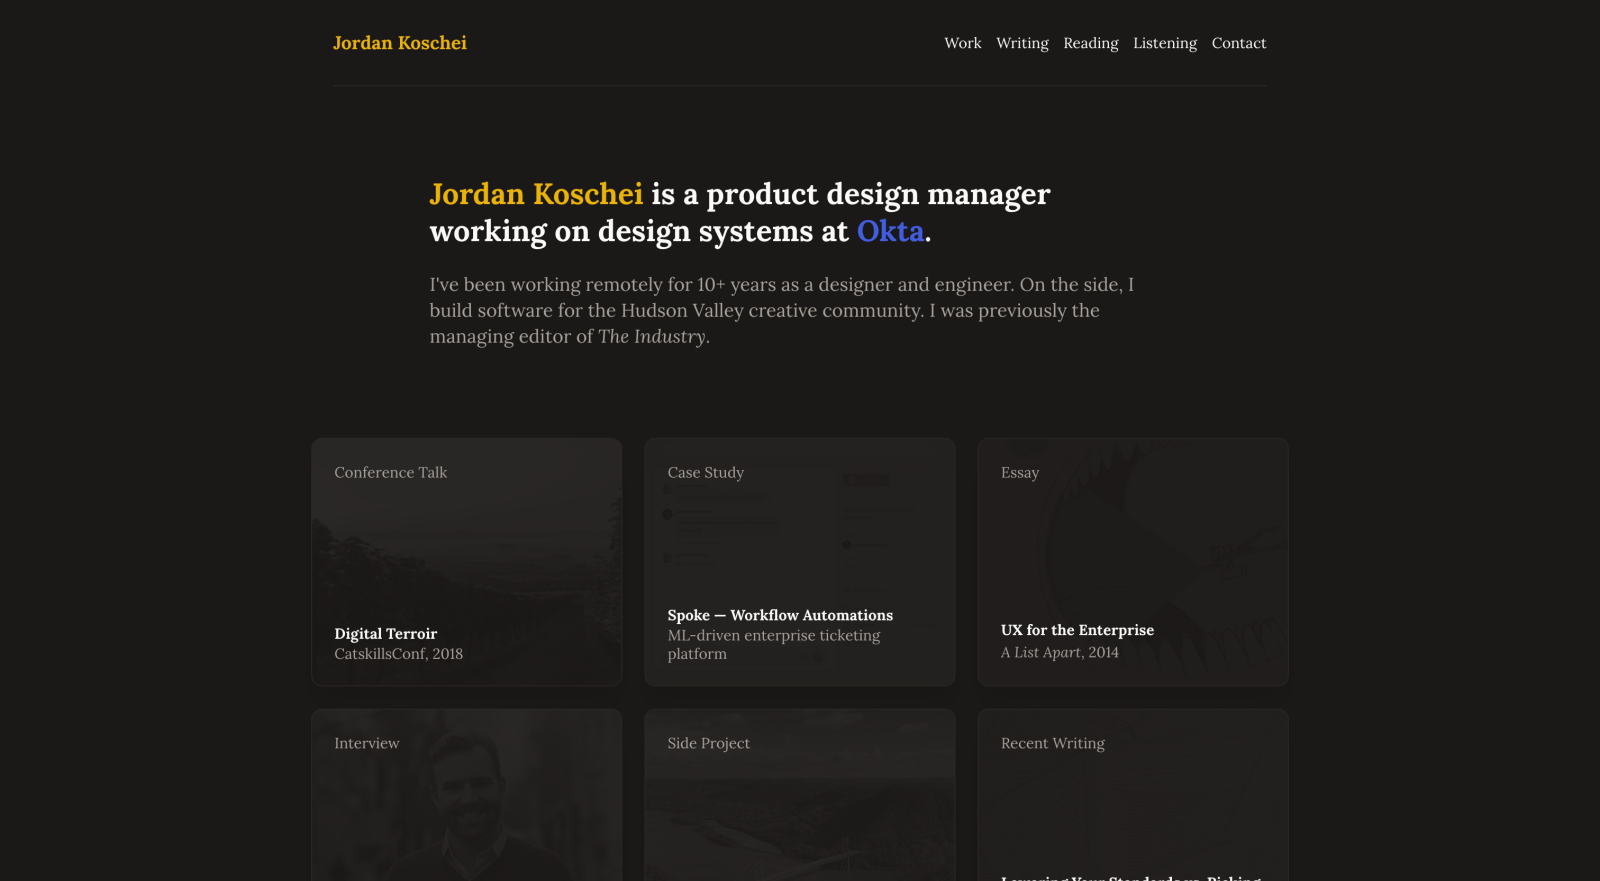Click the Jordan Koschei site logo

400,43
